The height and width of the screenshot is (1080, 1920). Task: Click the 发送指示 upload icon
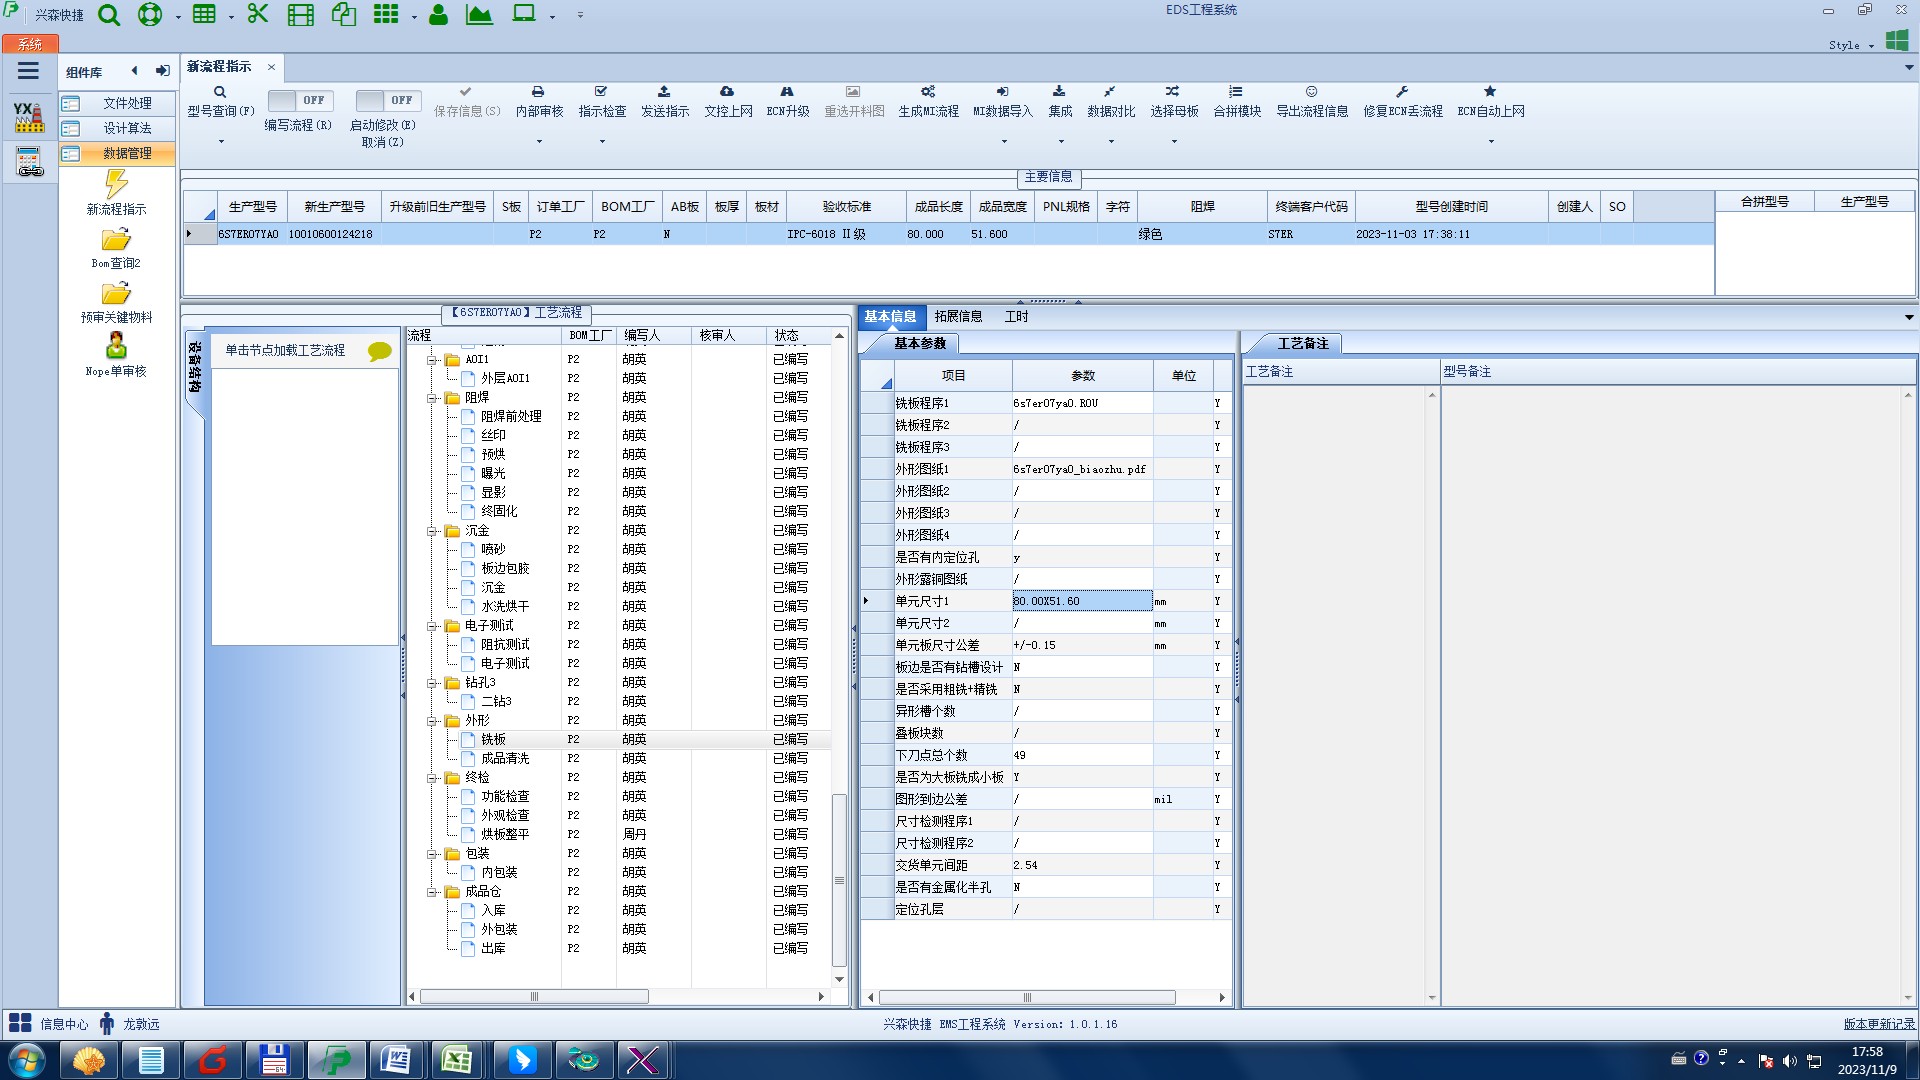(664, 92)
